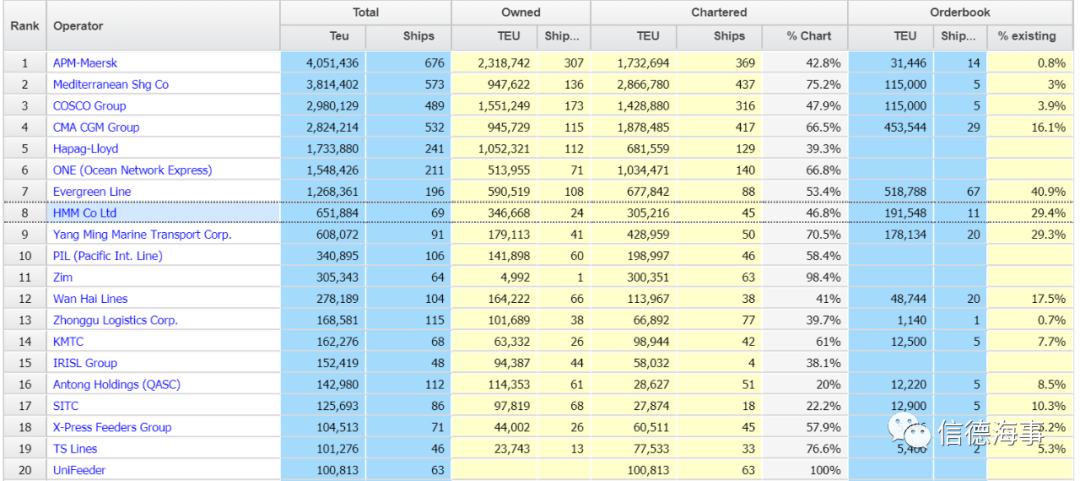
Task: Open the Zim operator link
Action: pos(63,277)
